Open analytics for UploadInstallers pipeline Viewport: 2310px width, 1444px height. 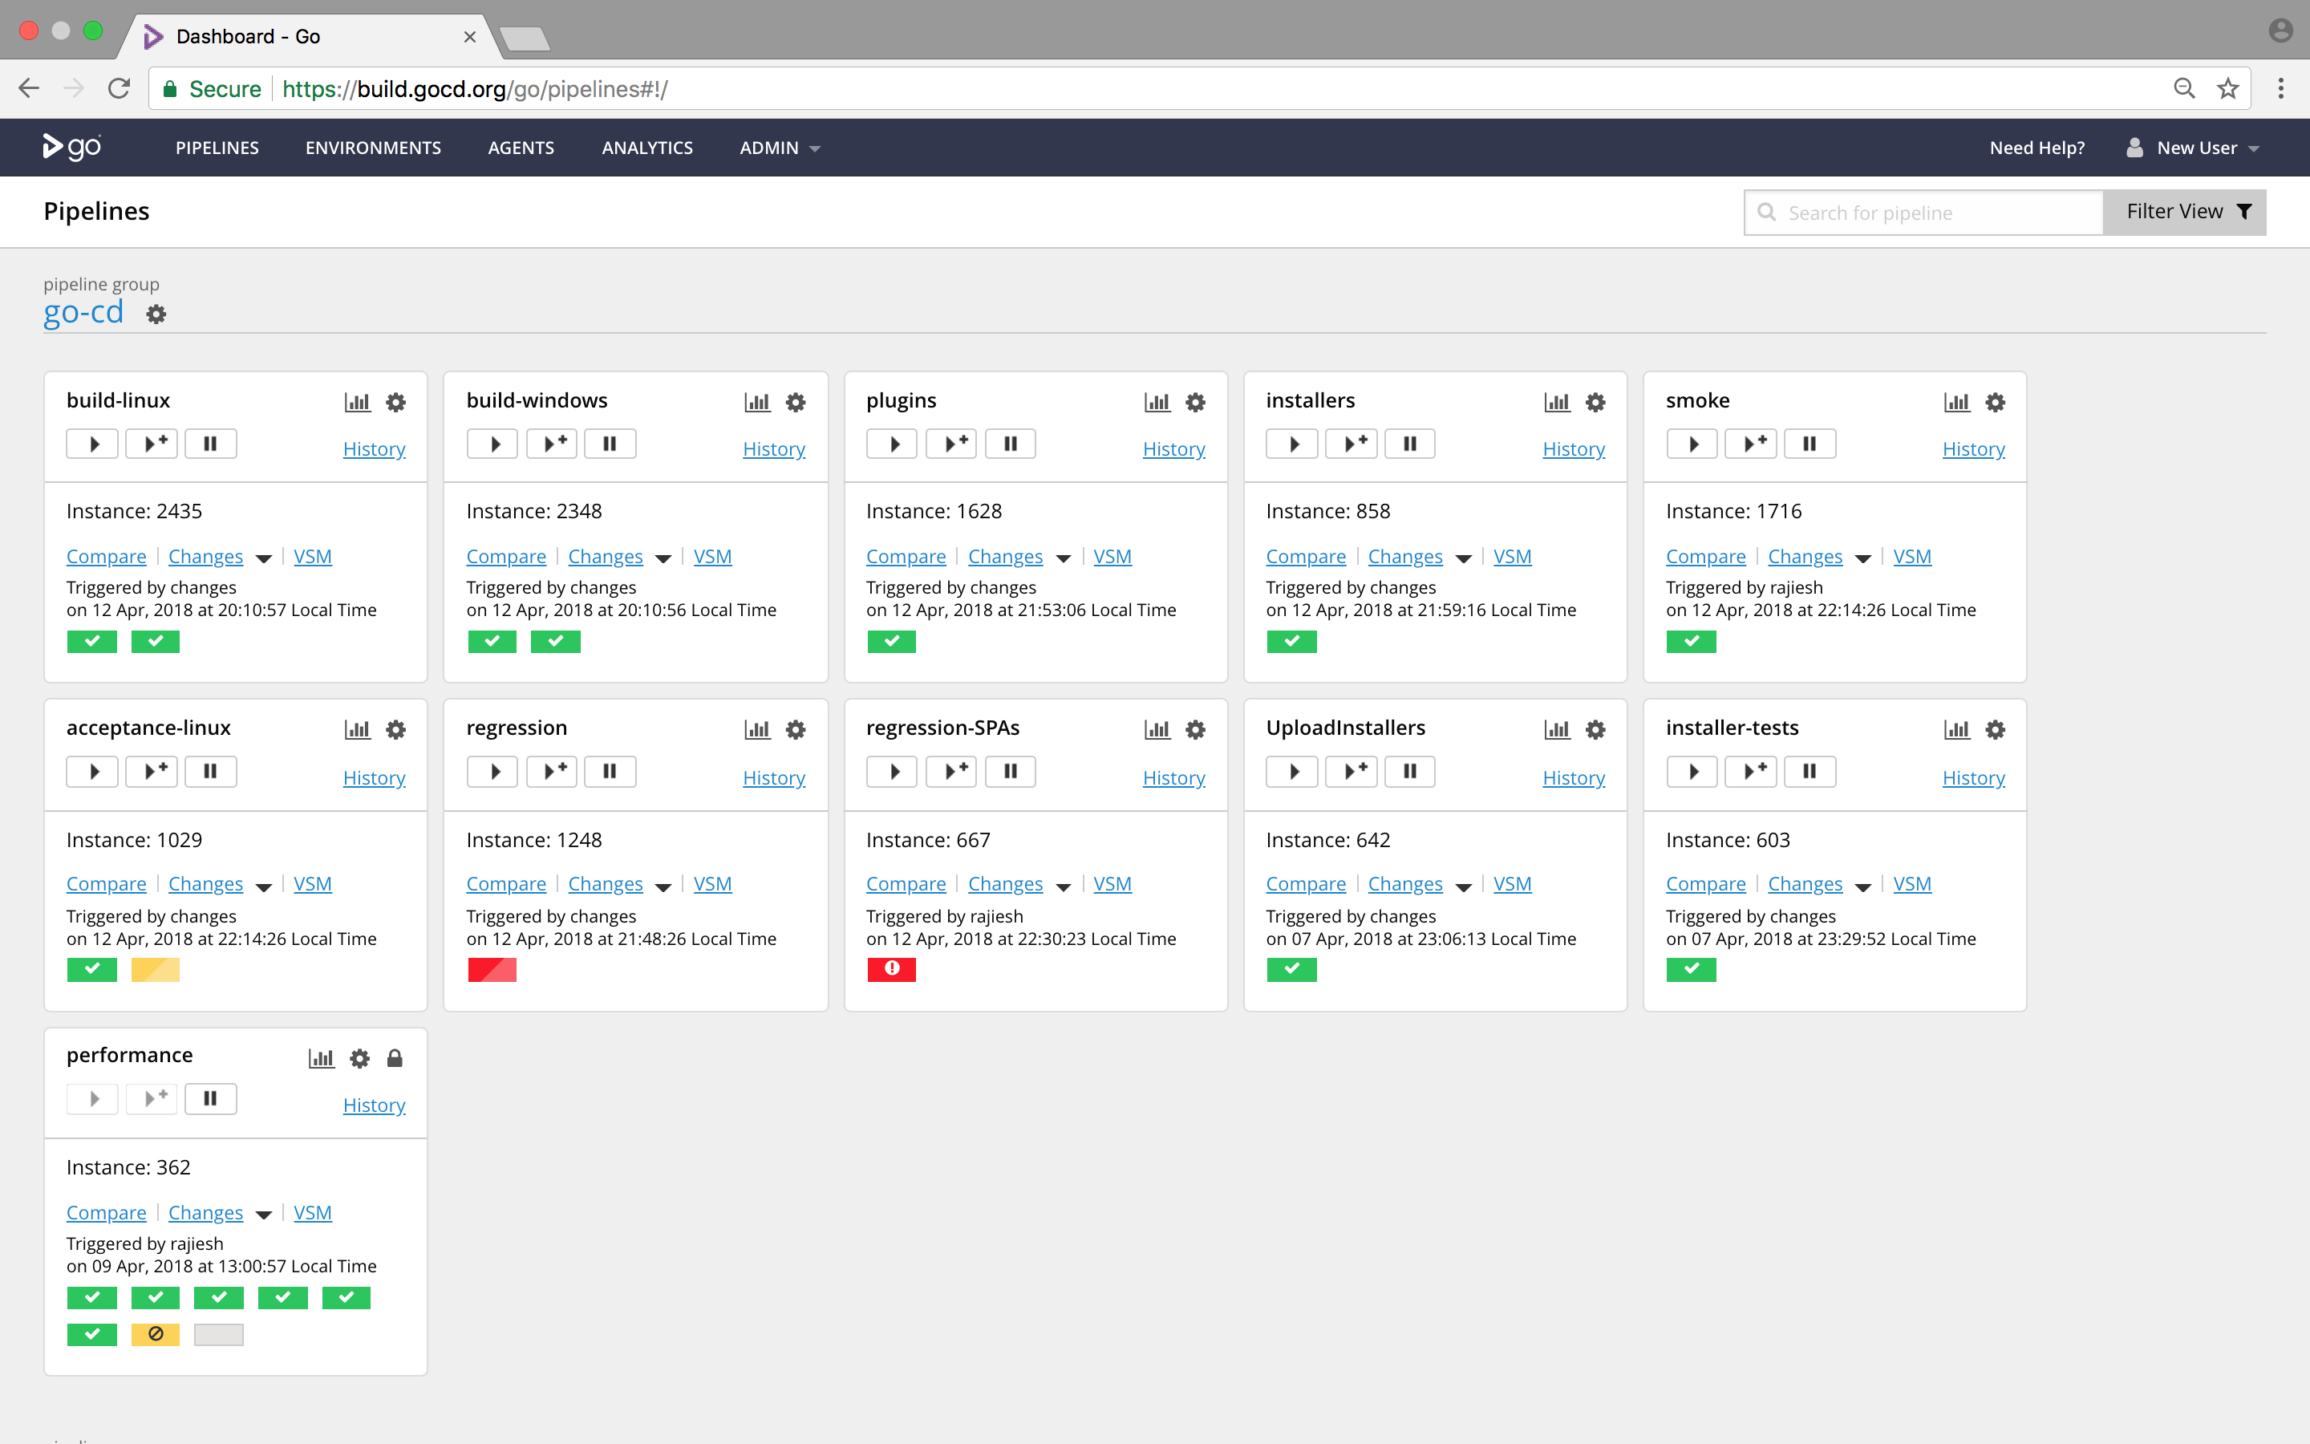click(x=1557, y=729)
